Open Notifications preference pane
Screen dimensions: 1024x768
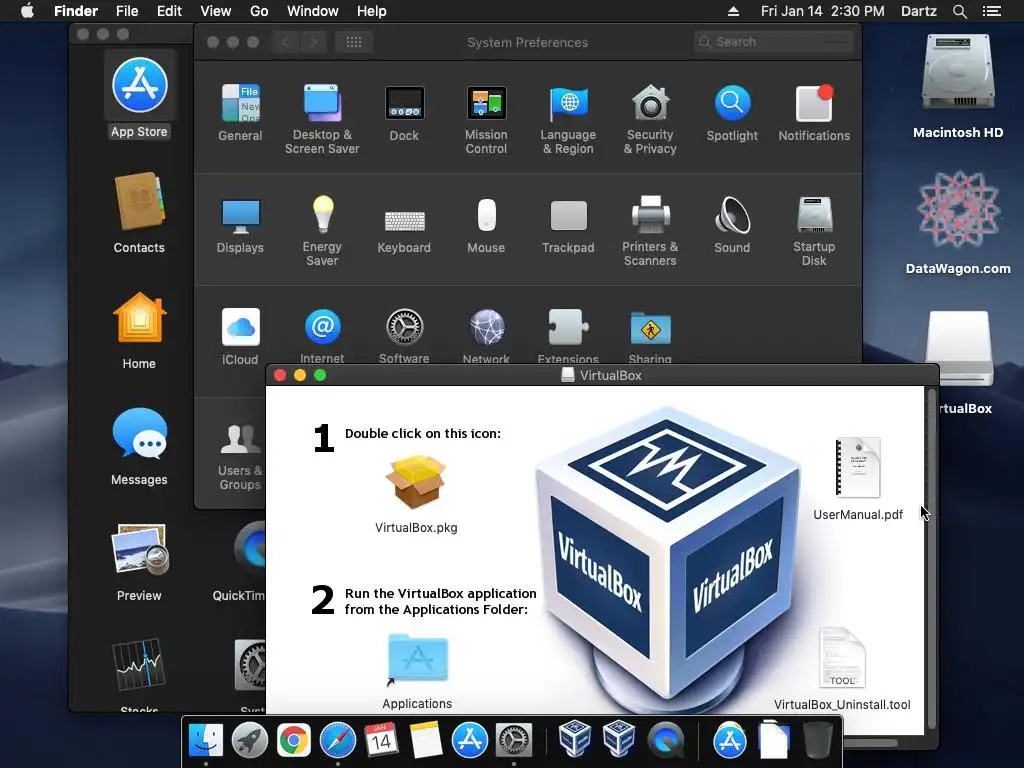pyautogui.click(x=814, y=113)
